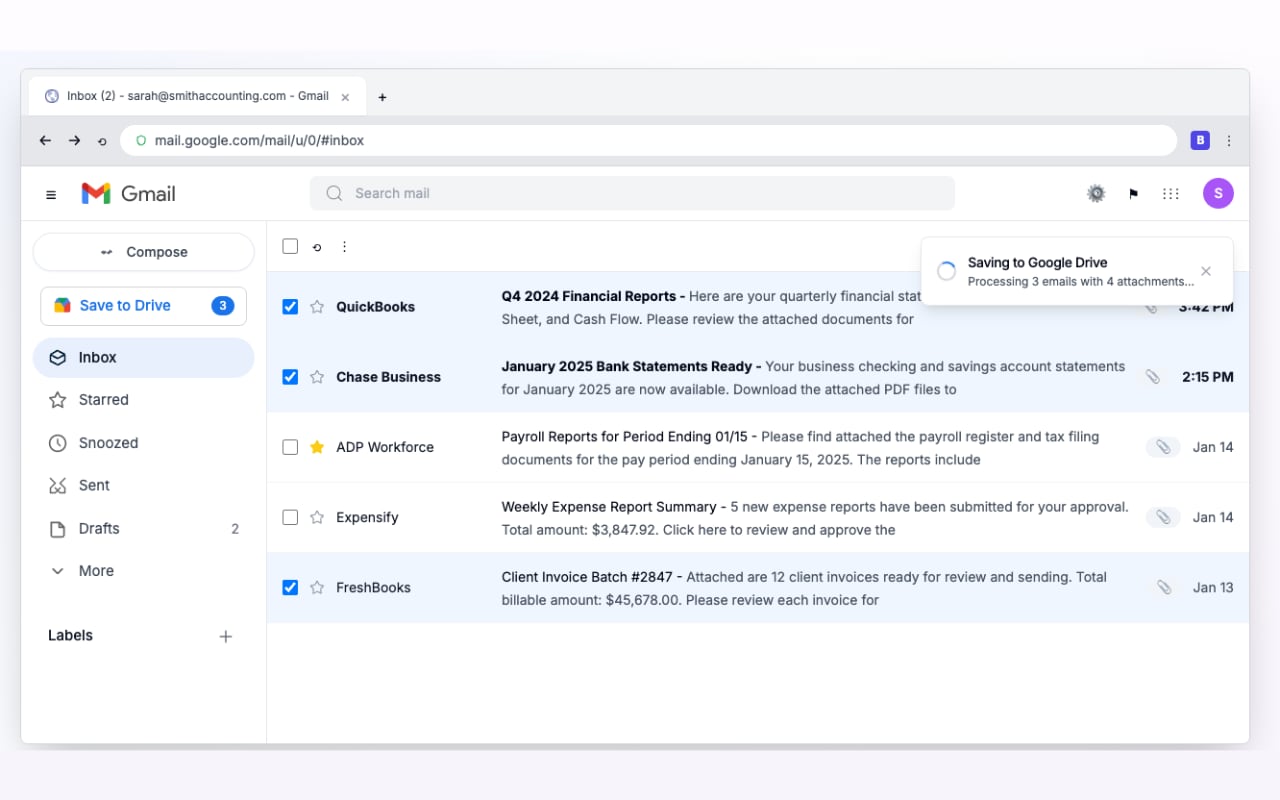Click the settings gear icon
The width and height of the screenshot is (1280, 800).
[1095, 193]
